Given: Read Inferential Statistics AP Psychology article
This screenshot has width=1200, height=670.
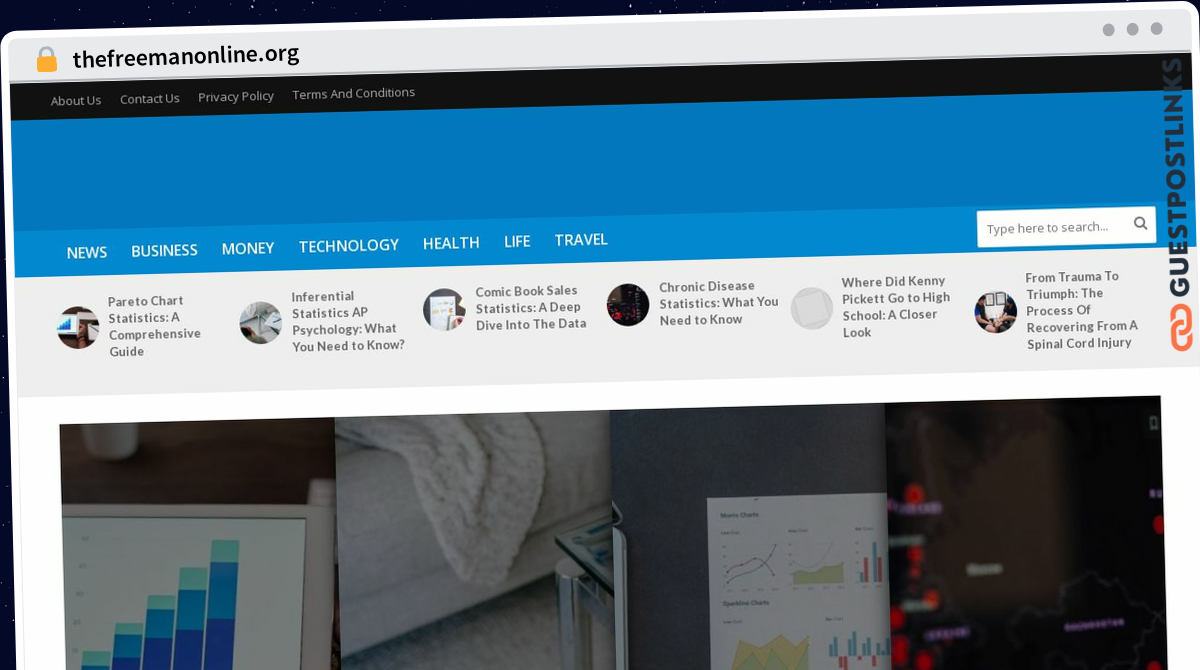Looking at the screenshot, I should coord(348,321).
